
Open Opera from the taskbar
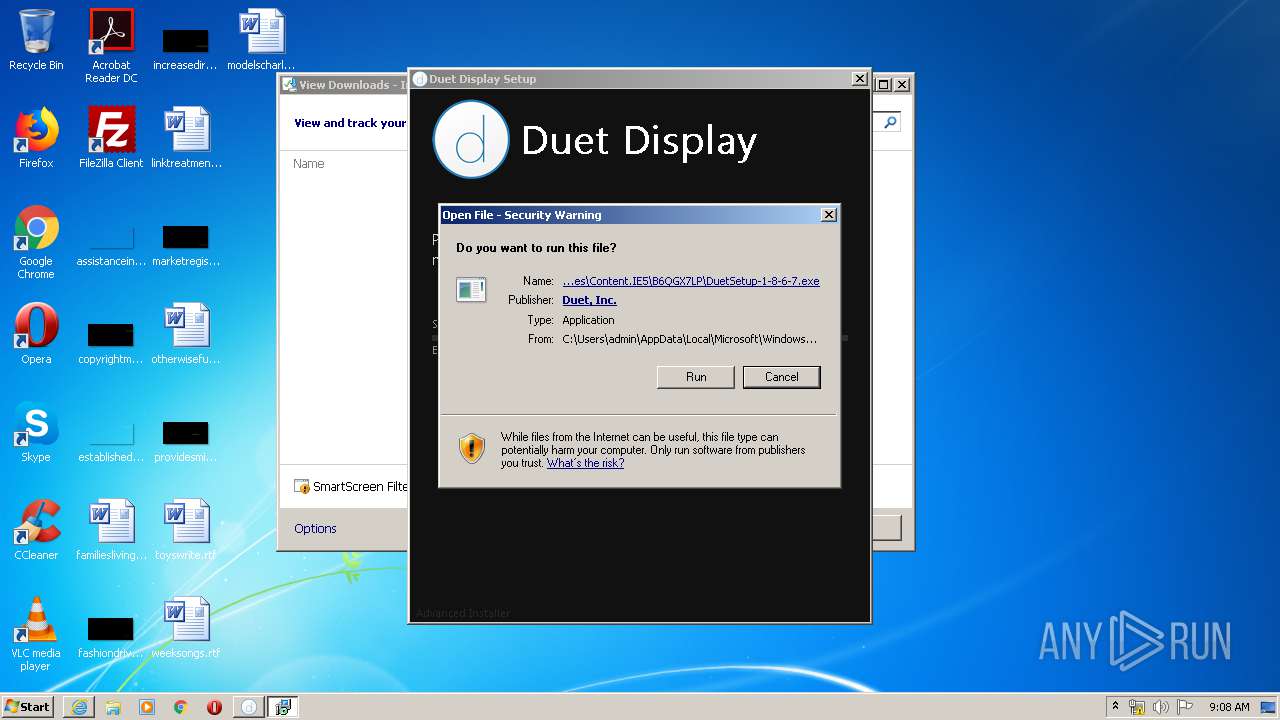tap(215, 707)
